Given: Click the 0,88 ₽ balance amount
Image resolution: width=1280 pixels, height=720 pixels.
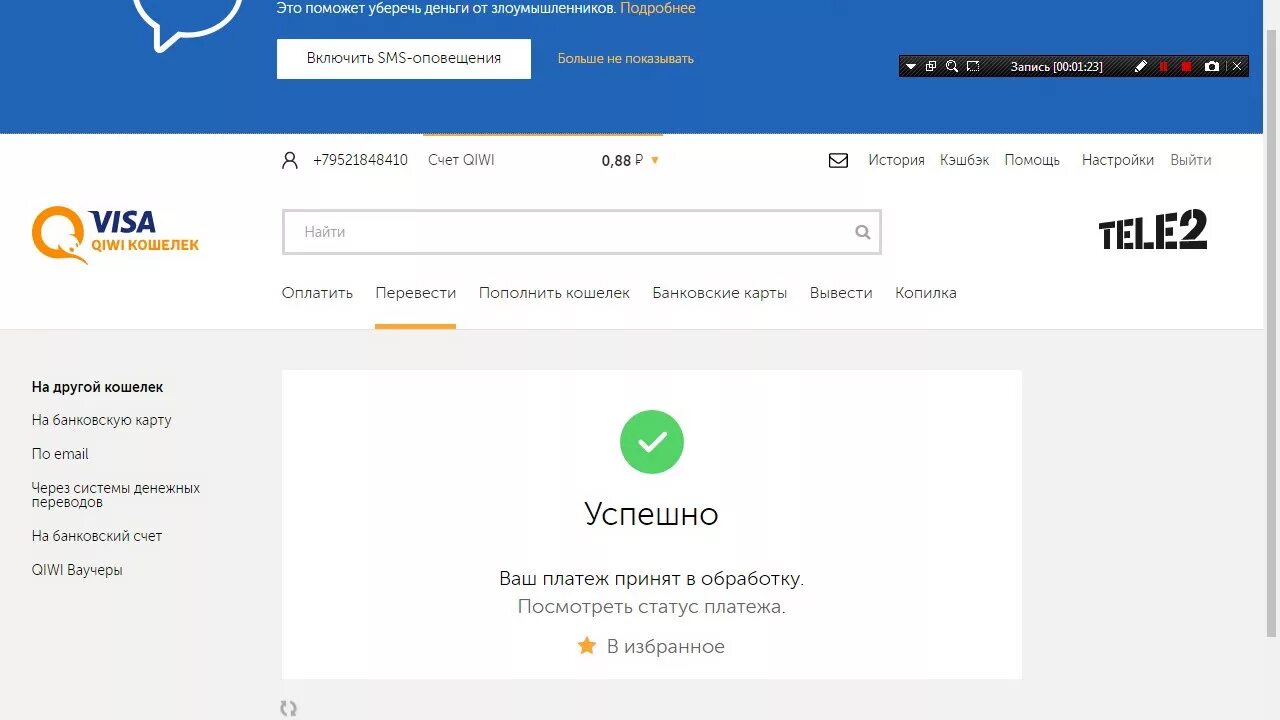Looking at the screenshot, I should pyautogui.click(x=622, y=160).
